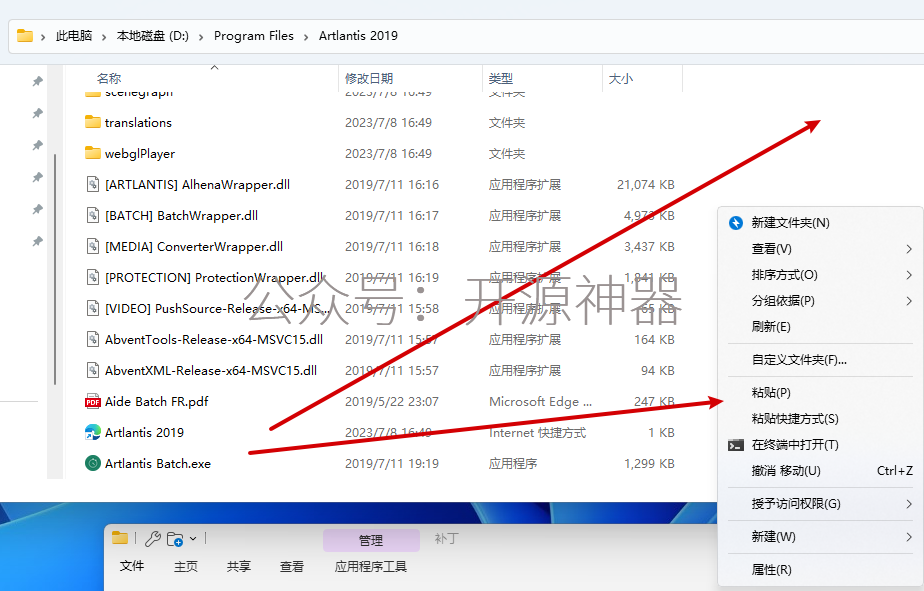924x591 pixels.
Task: Expand the 查看(V) submenu arrow
Action: [909, 249]
